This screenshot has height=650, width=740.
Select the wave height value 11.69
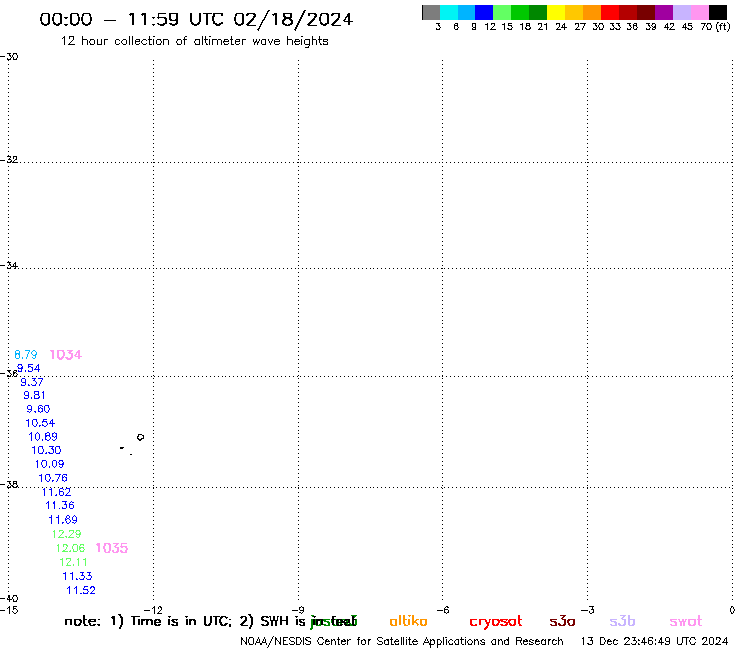click(63, 520)
